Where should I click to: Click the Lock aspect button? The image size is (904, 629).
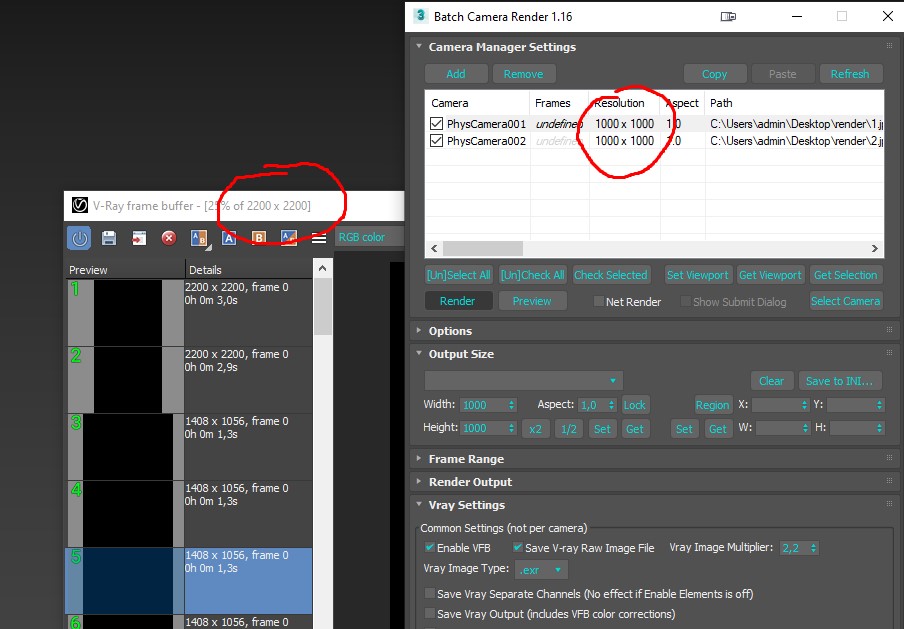point(635,405)
